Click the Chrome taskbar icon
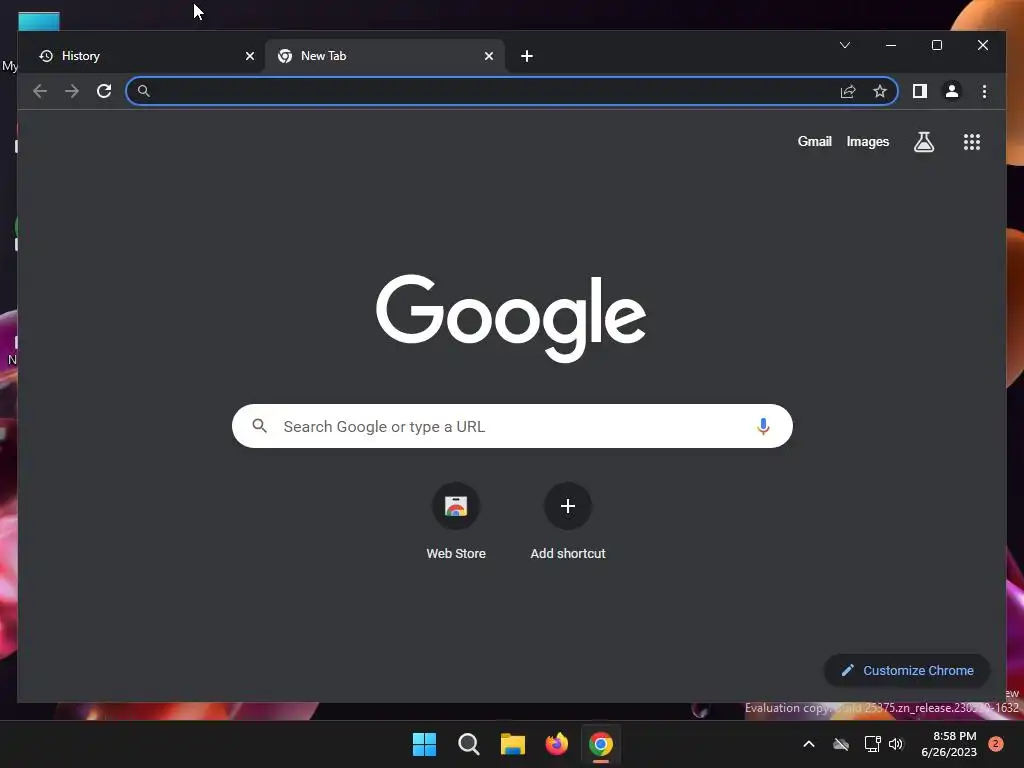Viewport: 1024px width, 768px height. pyautogui.click(x=601, y=744)
